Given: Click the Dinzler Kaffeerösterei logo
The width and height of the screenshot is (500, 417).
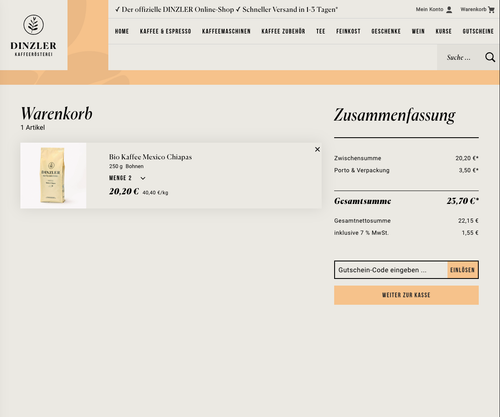Looking at the screenshot, I should 33,35.
